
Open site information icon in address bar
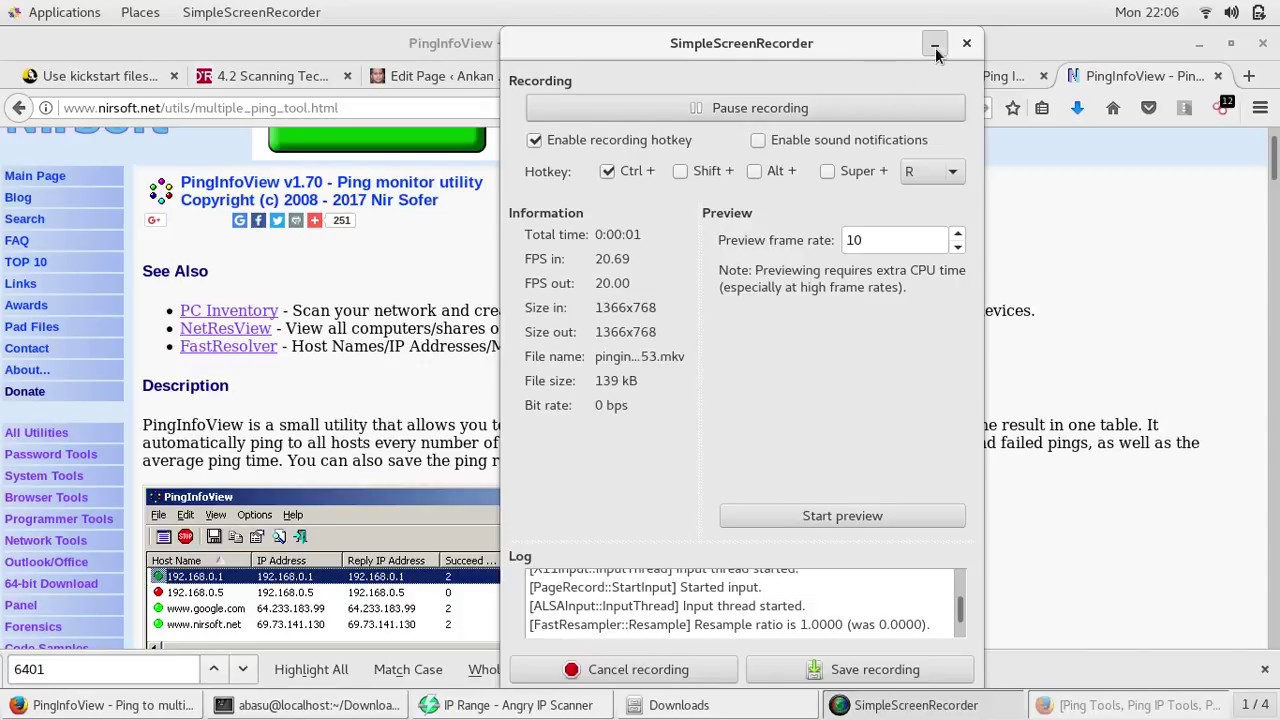(46, 108)
